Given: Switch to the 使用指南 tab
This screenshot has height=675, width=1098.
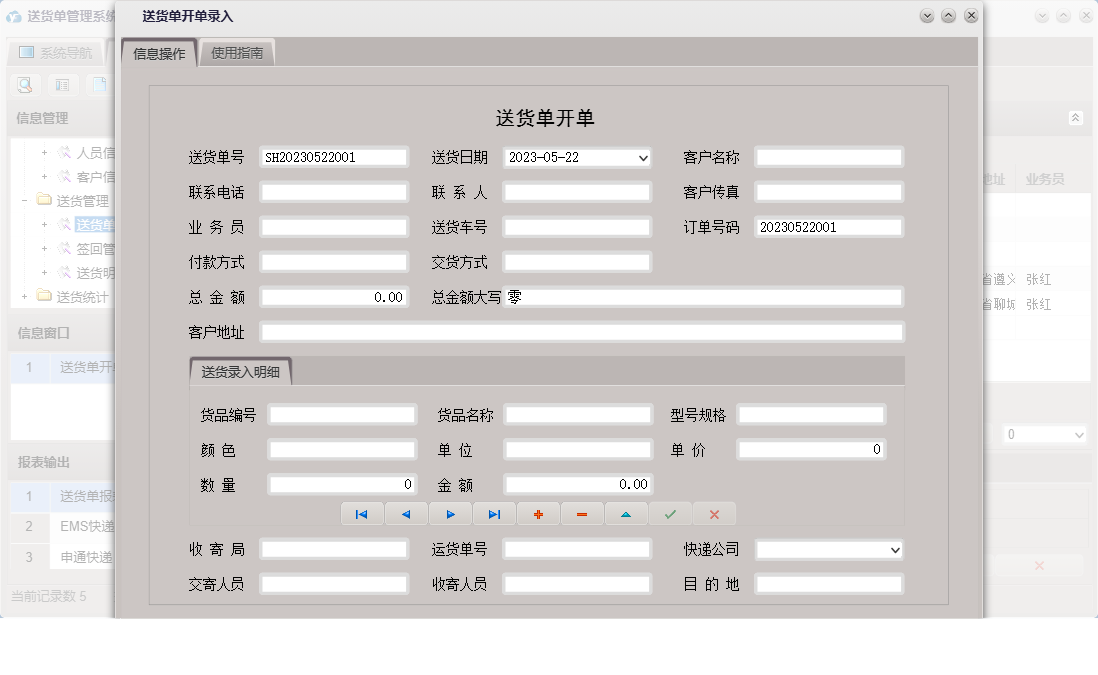Looking at the screenshot, I should (x=237, y=51).
